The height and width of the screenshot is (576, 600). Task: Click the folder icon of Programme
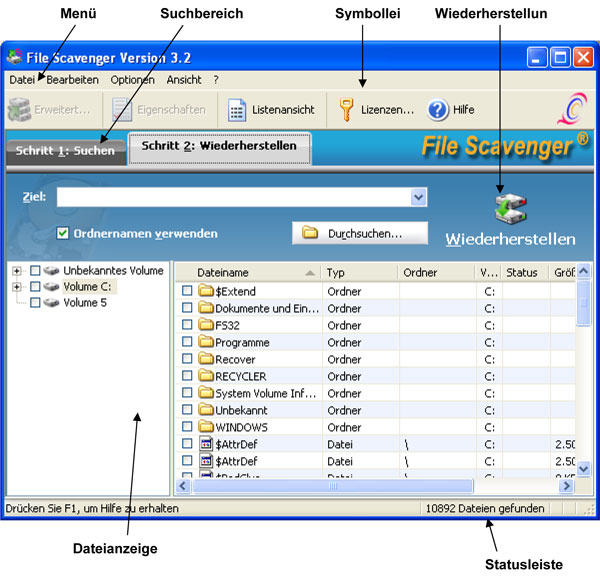coord(206,342)
